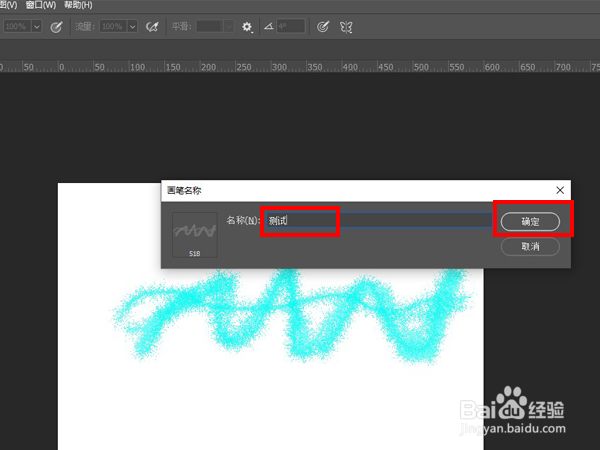Viewport: 600px width, 450px height.
Task: Click the 名称 brush name text field
Action: pyautogui.click(x=379, y=220)
